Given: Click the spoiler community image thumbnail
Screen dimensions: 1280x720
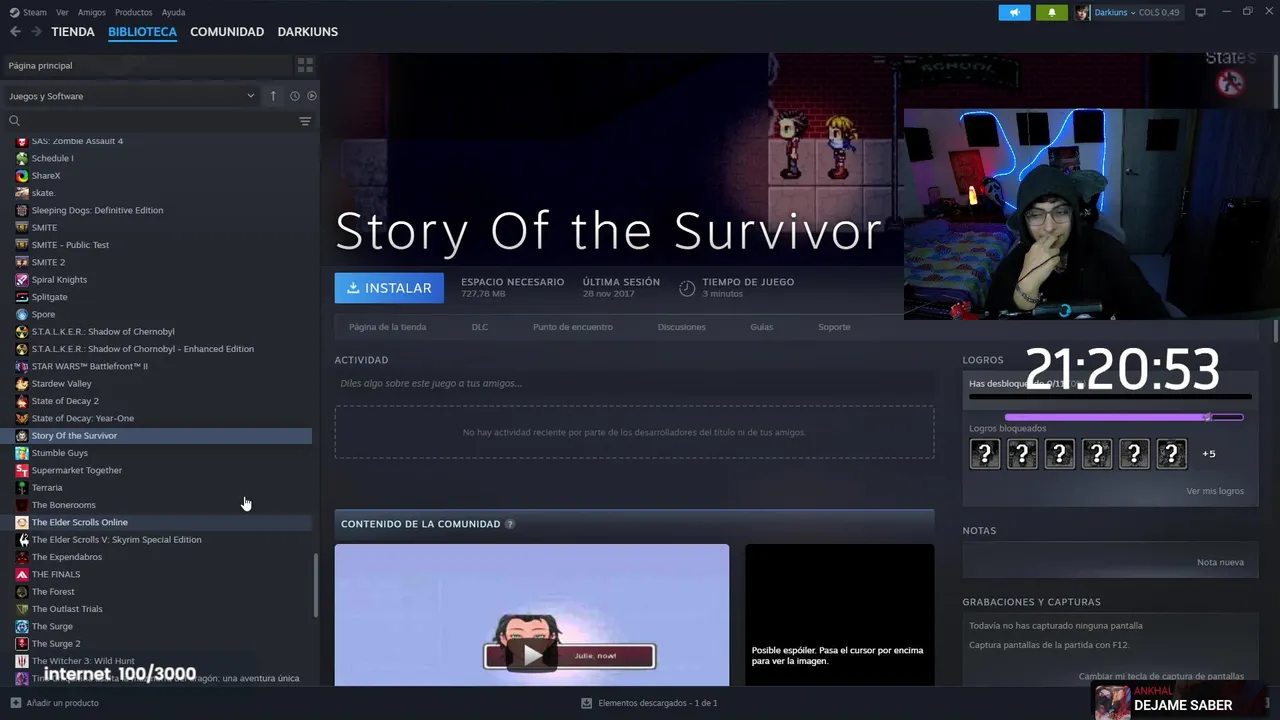Looking at the screenshot, I should (839, 615).
